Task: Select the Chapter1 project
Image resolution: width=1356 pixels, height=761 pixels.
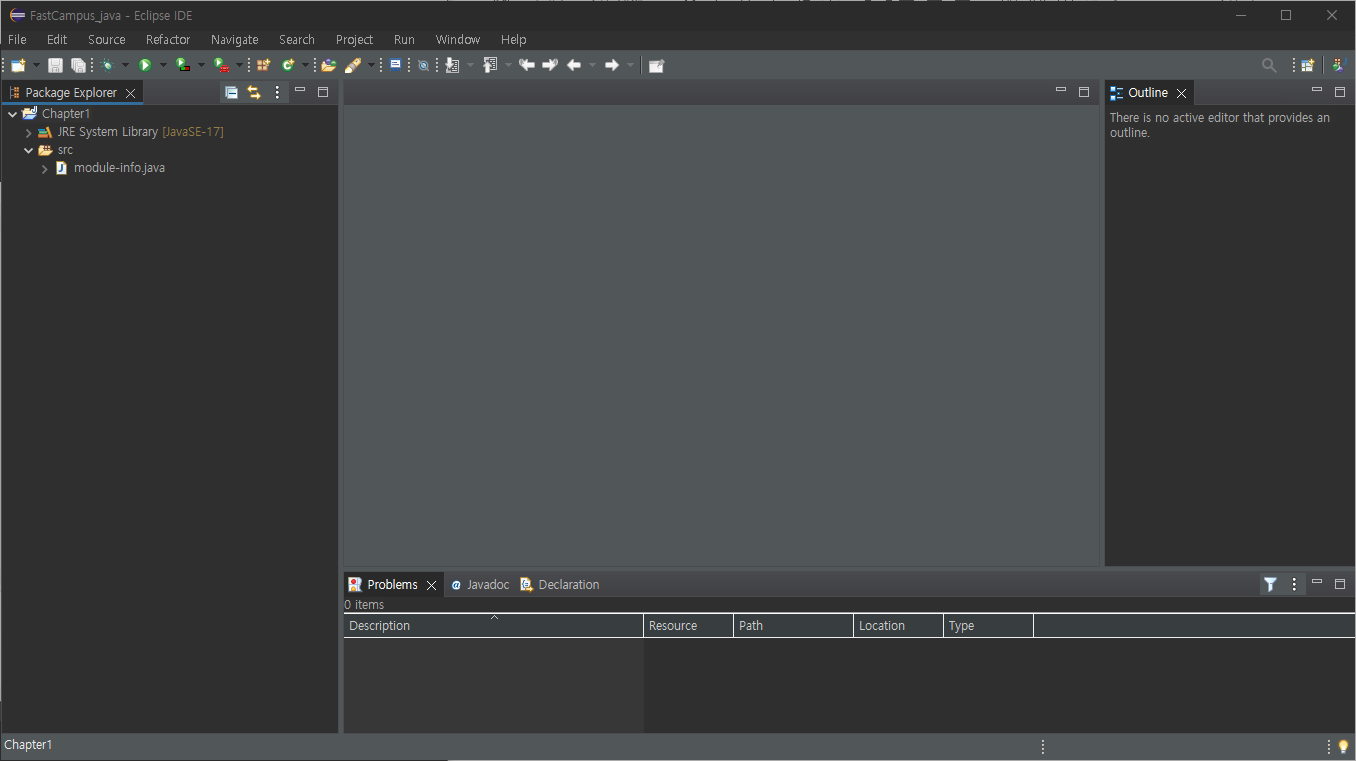Action: point(66,114)
